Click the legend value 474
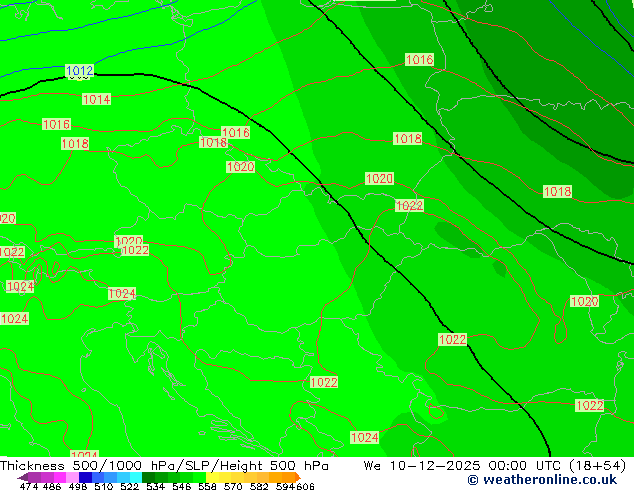This screenshot has width=634, height=490. click(x=29, y=486)
